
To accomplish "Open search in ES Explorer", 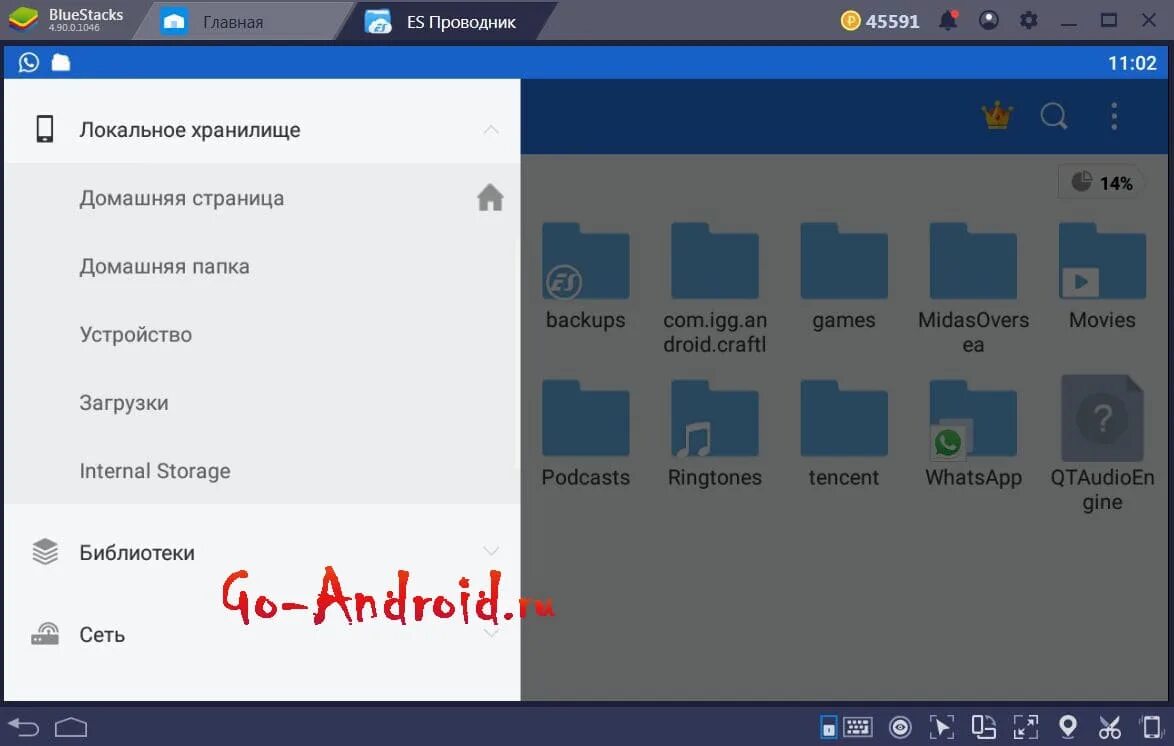I will [x=1054, y=116].
